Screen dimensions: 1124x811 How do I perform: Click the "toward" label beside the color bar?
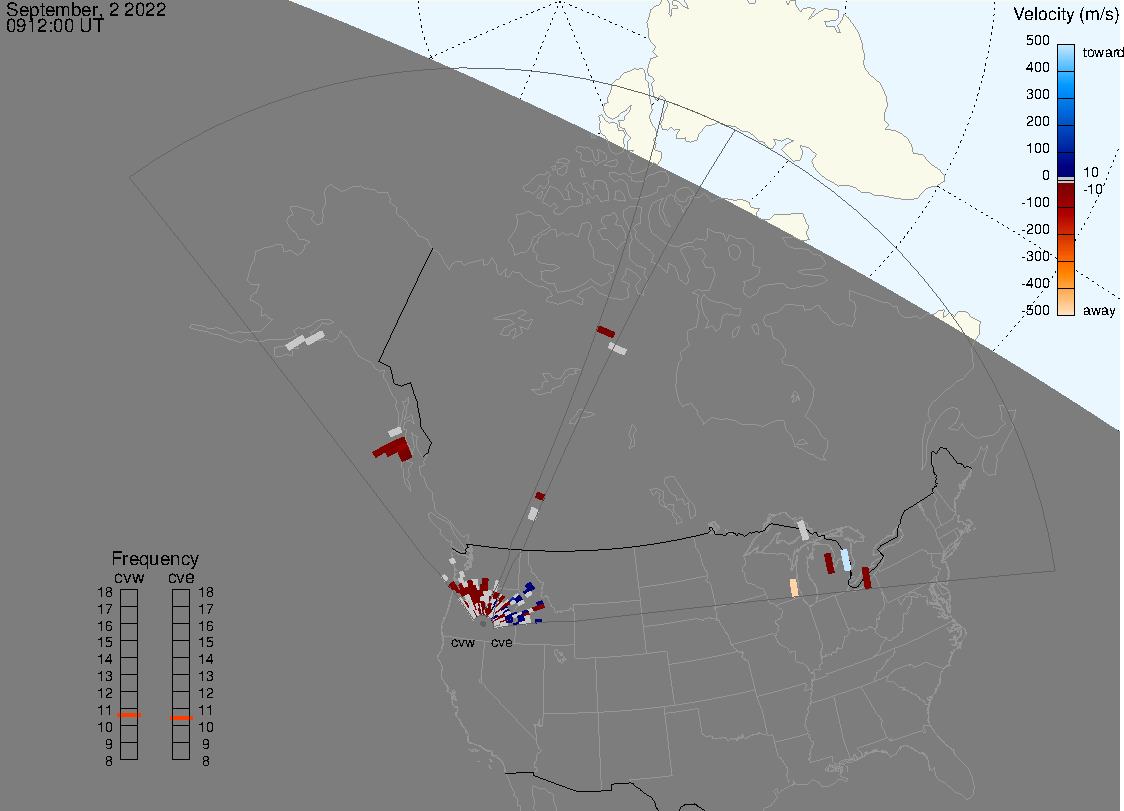pyautogui.click(x=1102, y=52)
